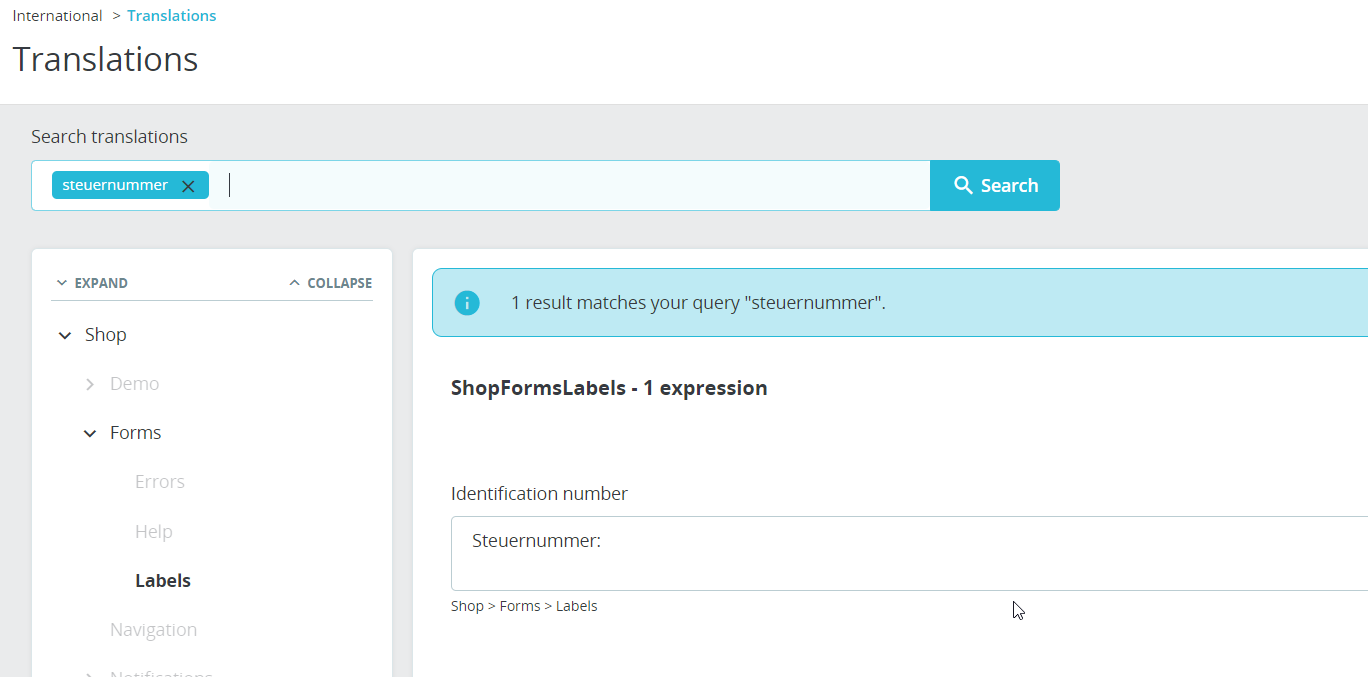This screenshot has width=1368, height=677.
Task: Open the Labels tree item
Action: (x=163, y=580)
